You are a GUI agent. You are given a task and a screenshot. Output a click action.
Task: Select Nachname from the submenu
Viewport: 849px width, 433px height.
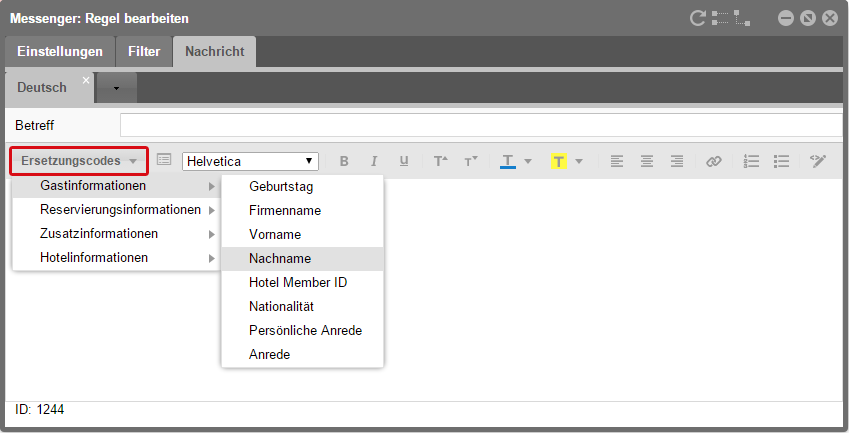(276, 258)
